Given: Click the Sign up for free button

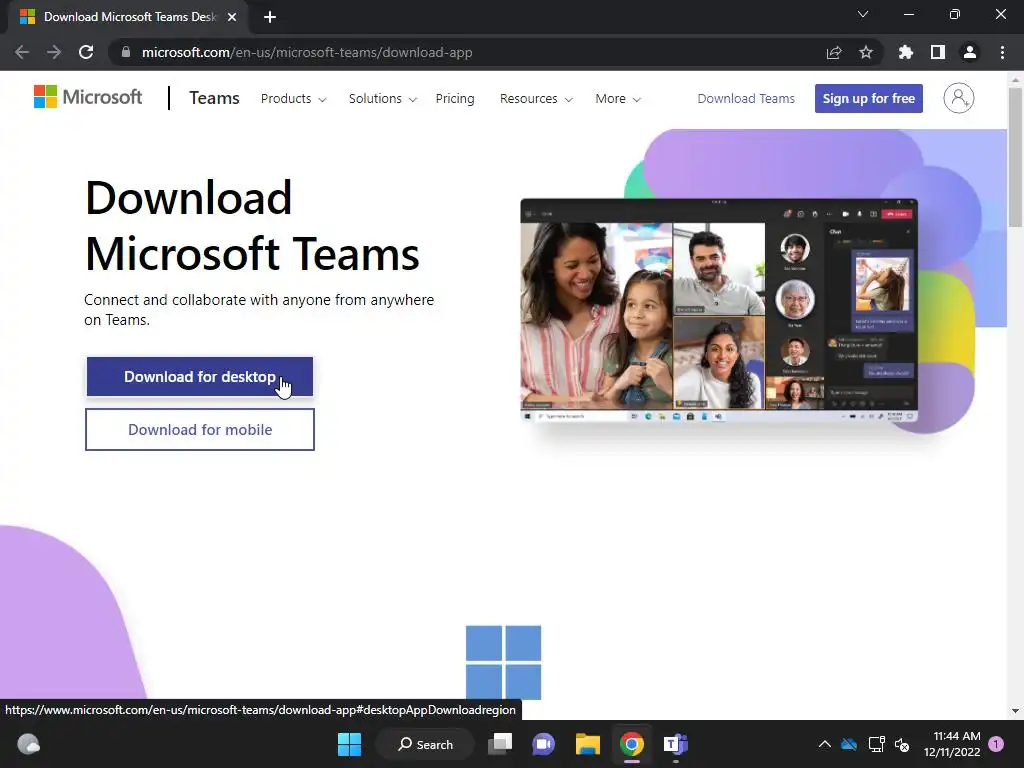Looking at the screenshot, I should click(869, 99).
